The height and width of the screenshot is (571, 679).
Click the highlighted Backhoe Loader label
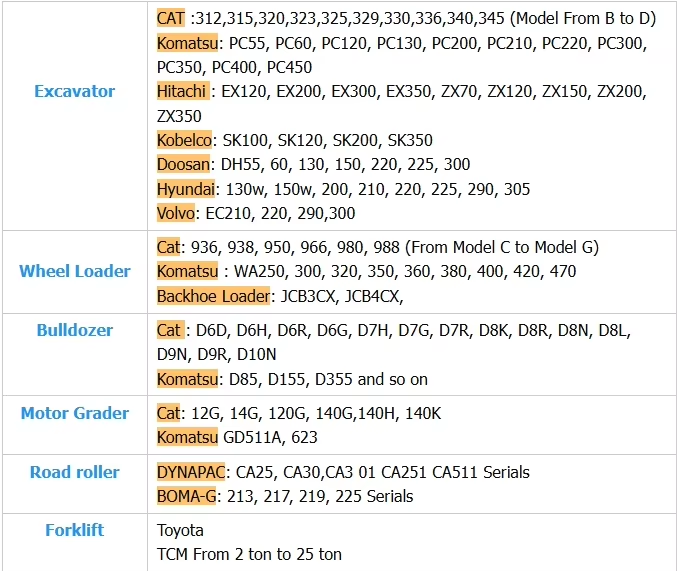(213, 296)
